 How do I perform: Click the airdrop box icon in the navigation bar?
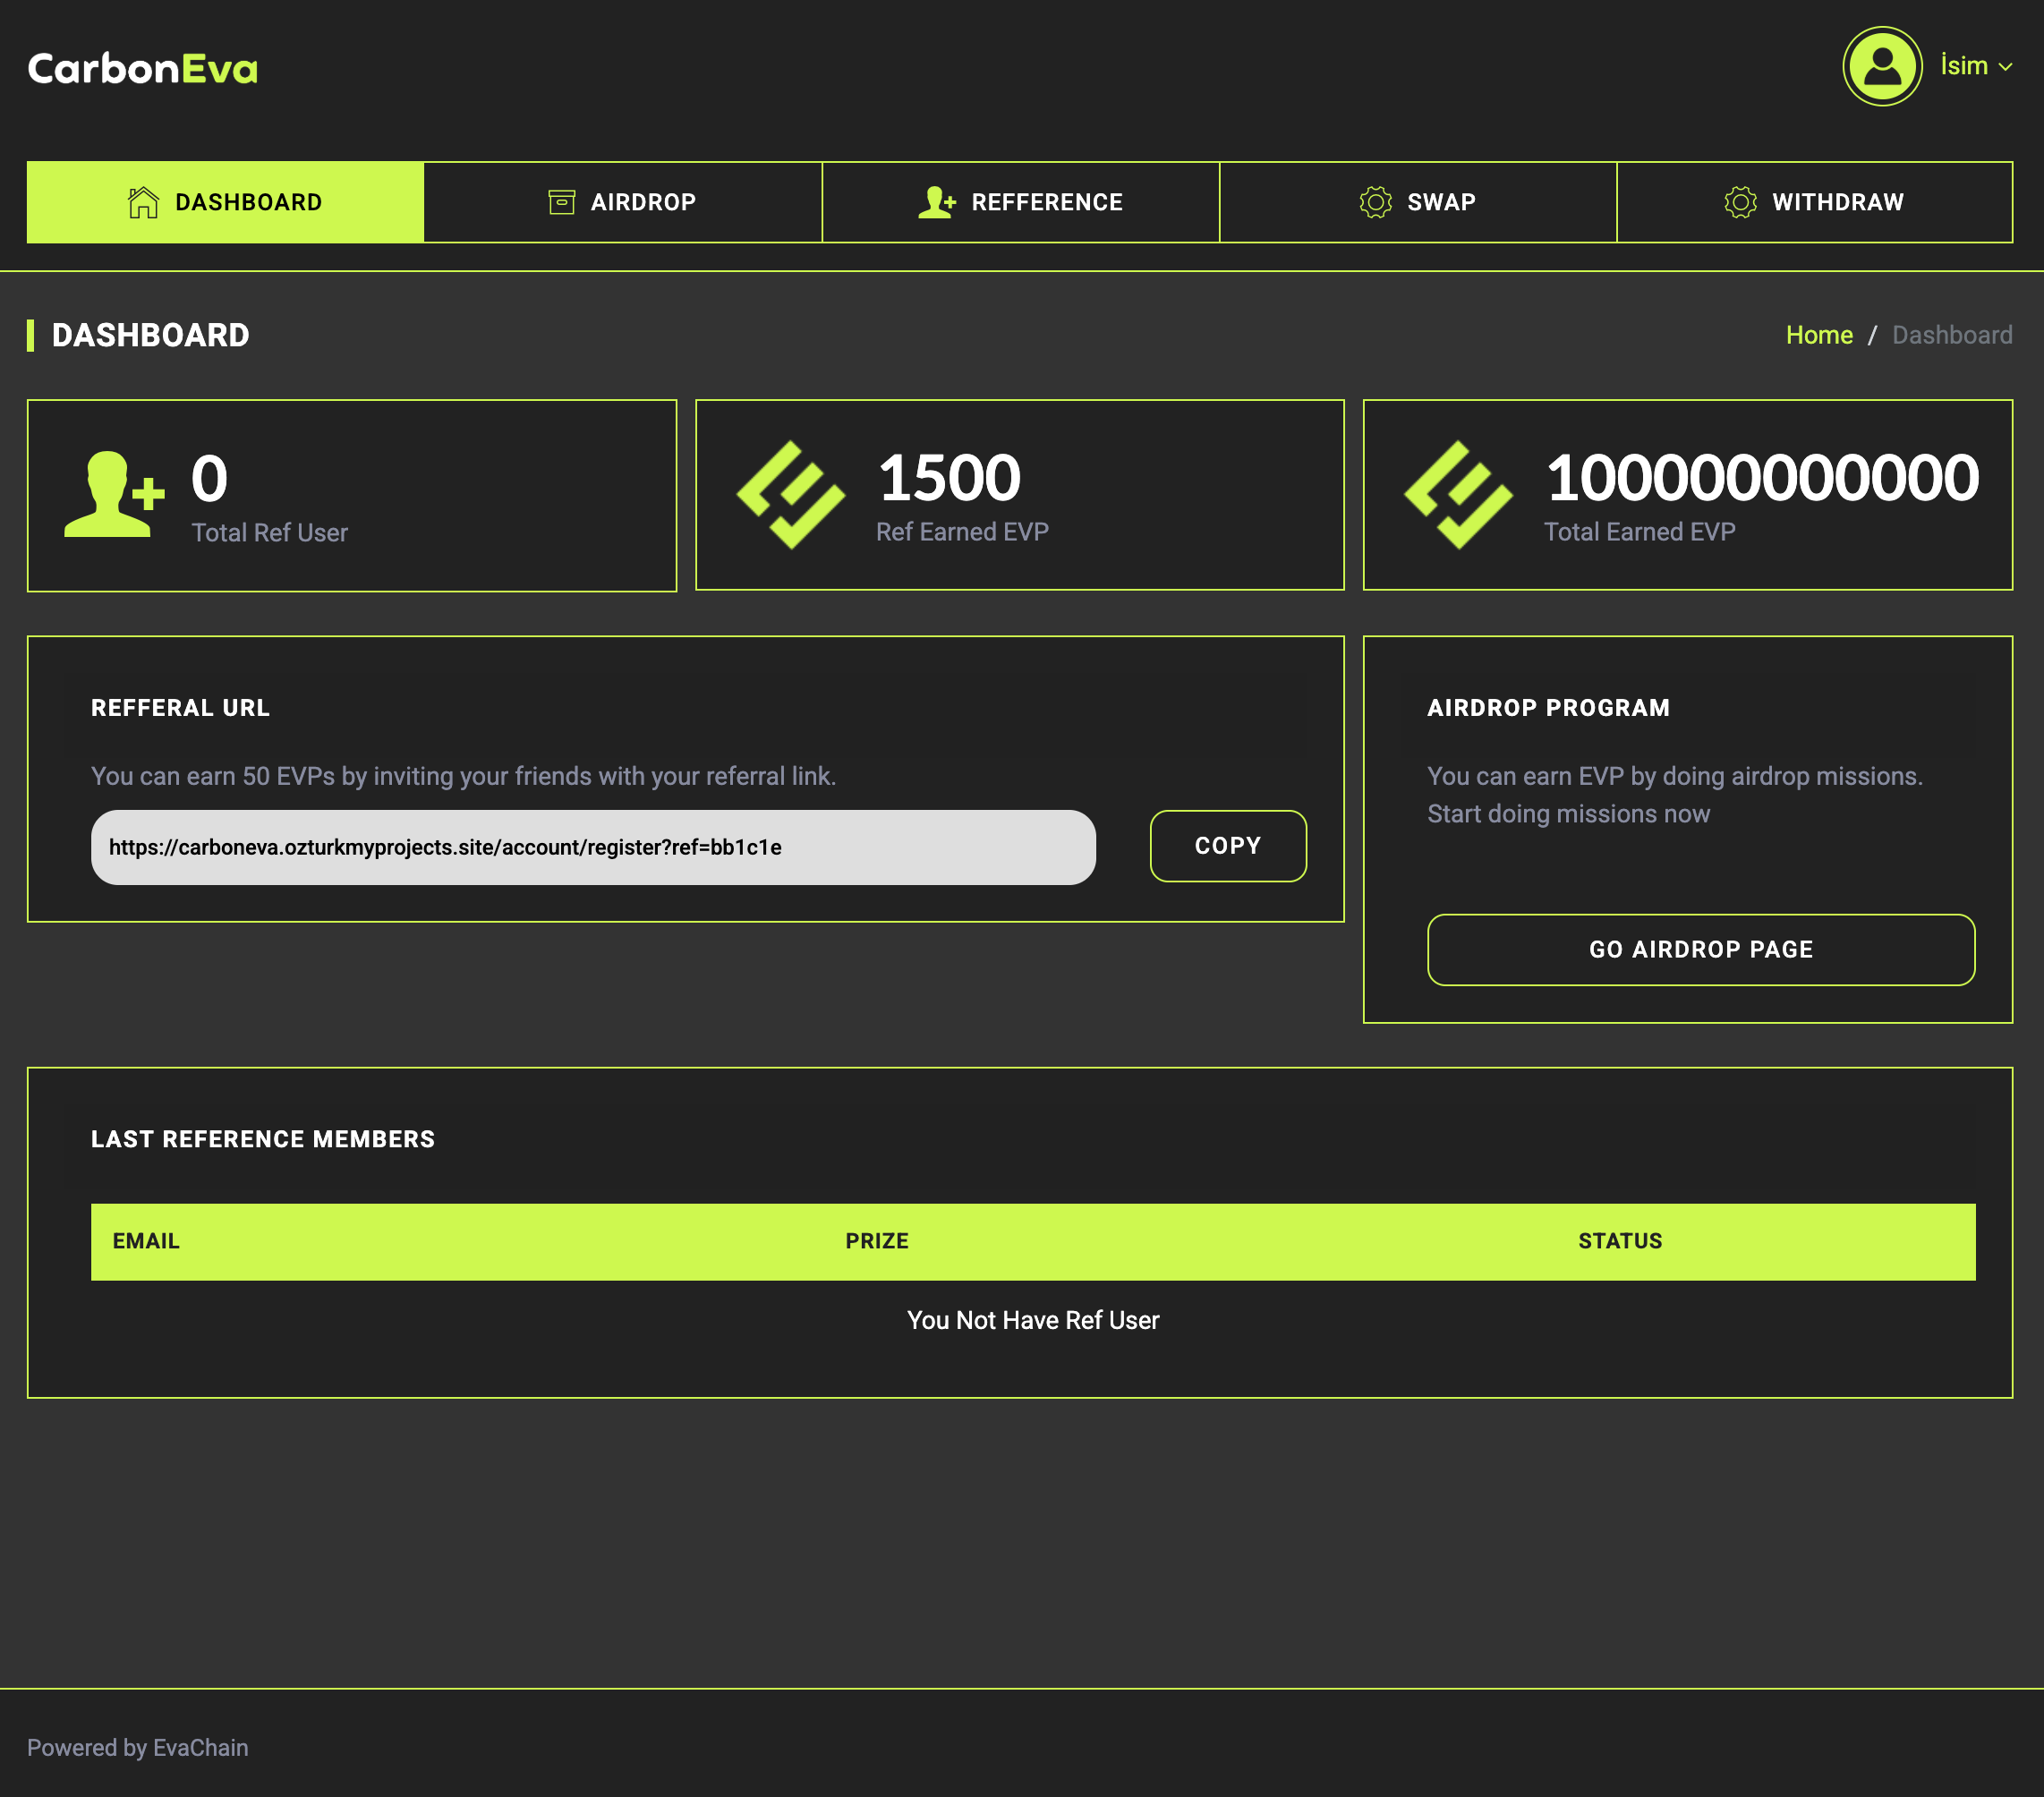[x=563, y=201]
